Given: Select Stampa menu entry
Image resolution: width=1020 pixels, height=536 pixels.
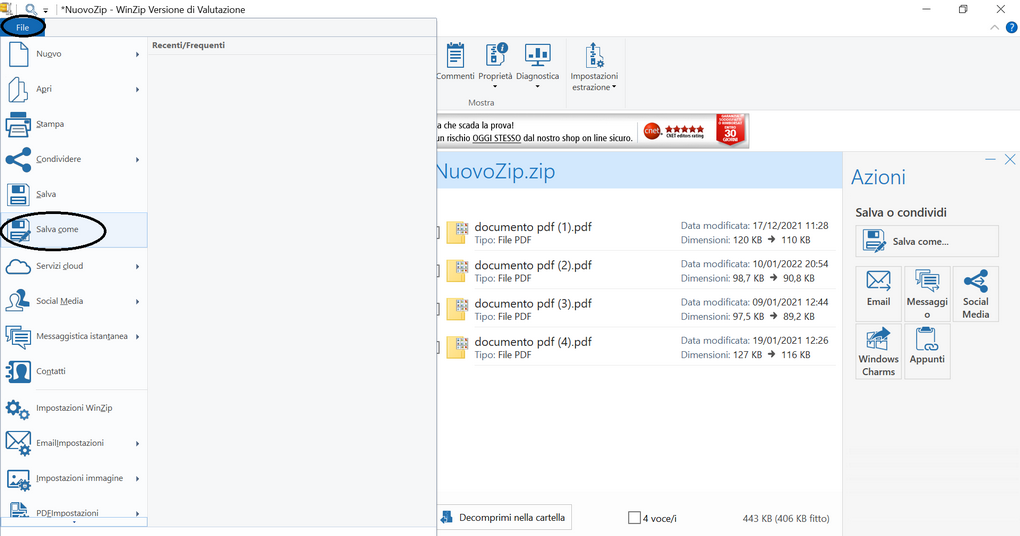Looking at the screenshot, I should [x=74, y=124].
